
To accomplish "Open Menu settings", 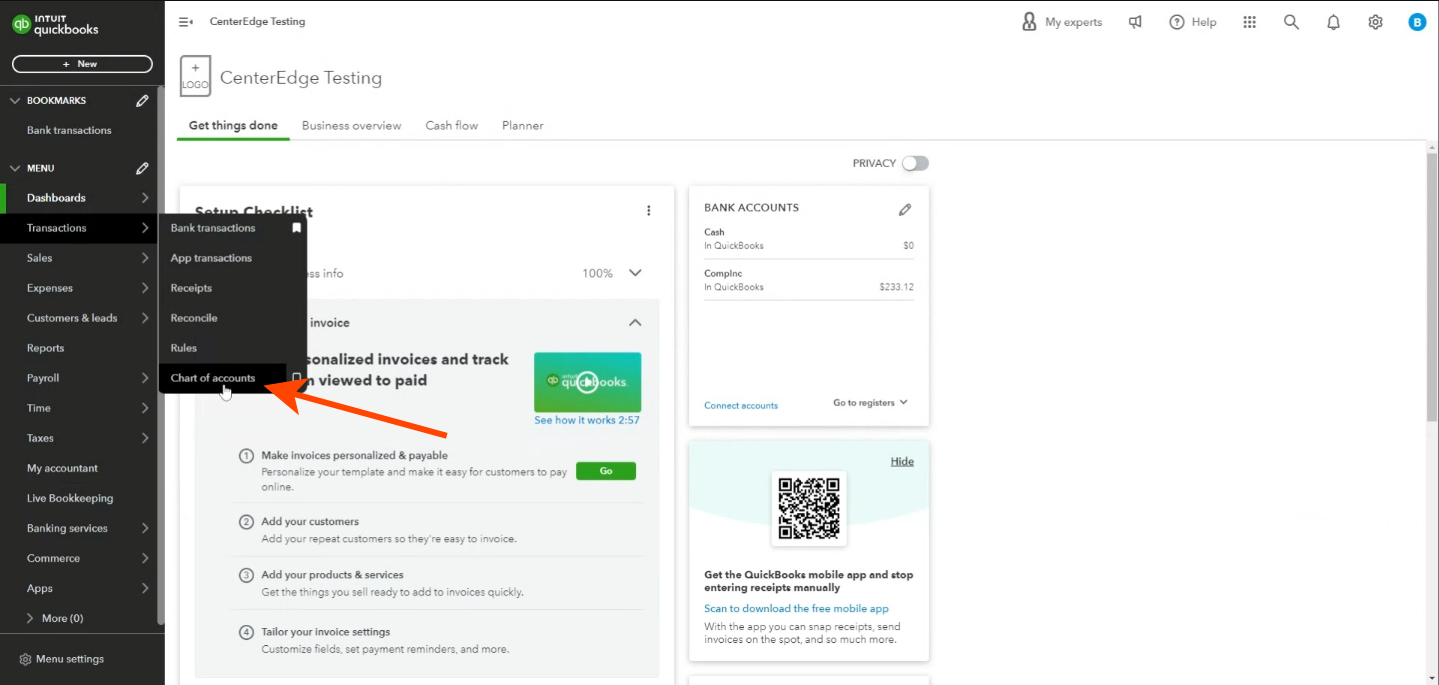I will tap(62, 659).
